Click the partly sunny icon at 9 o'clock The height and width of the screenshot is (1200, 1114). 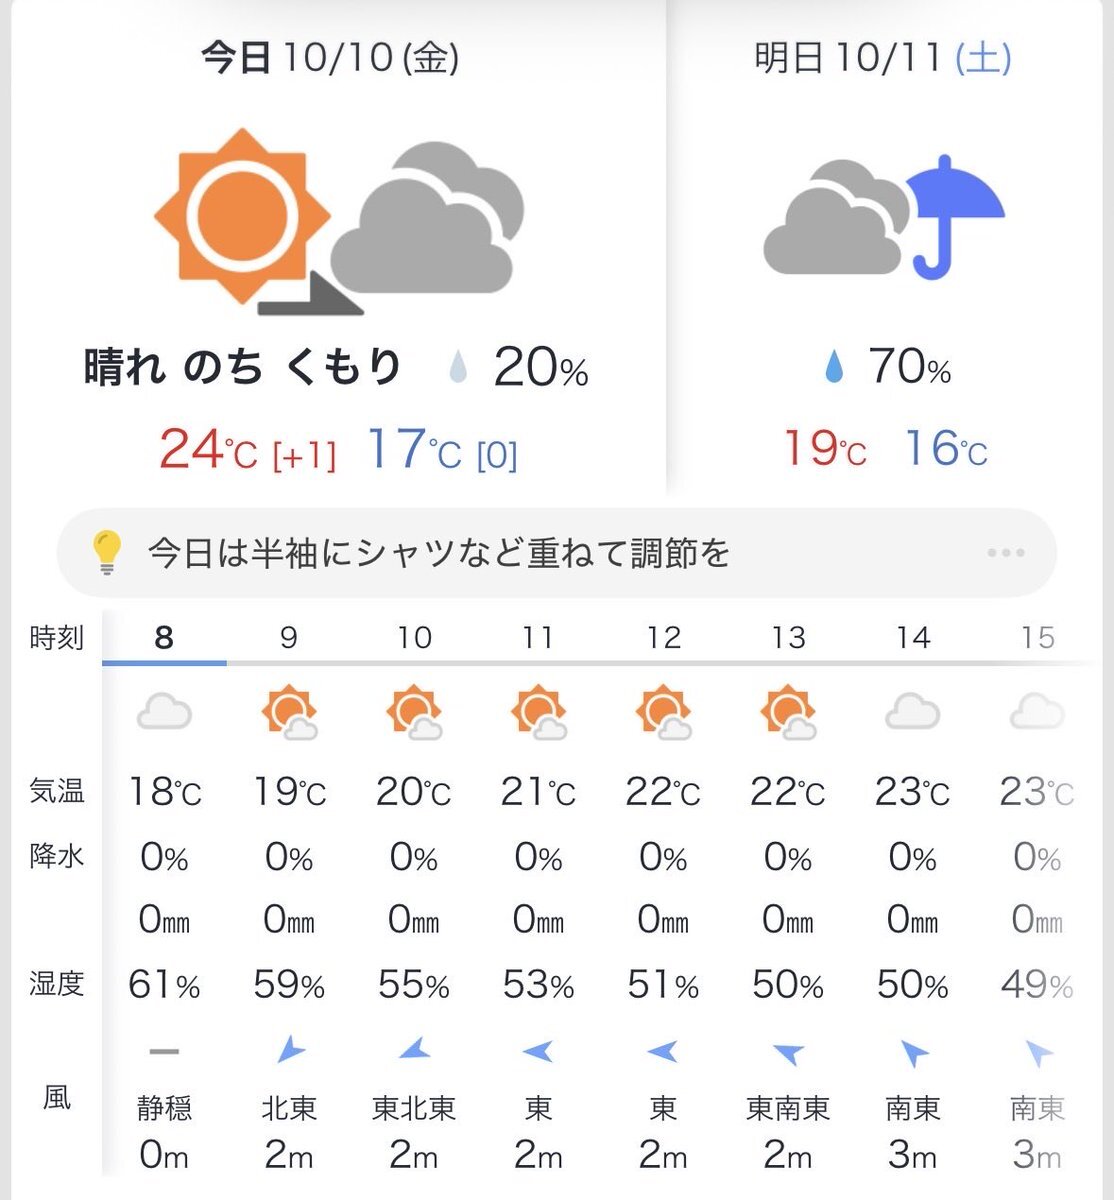(289, 713)
